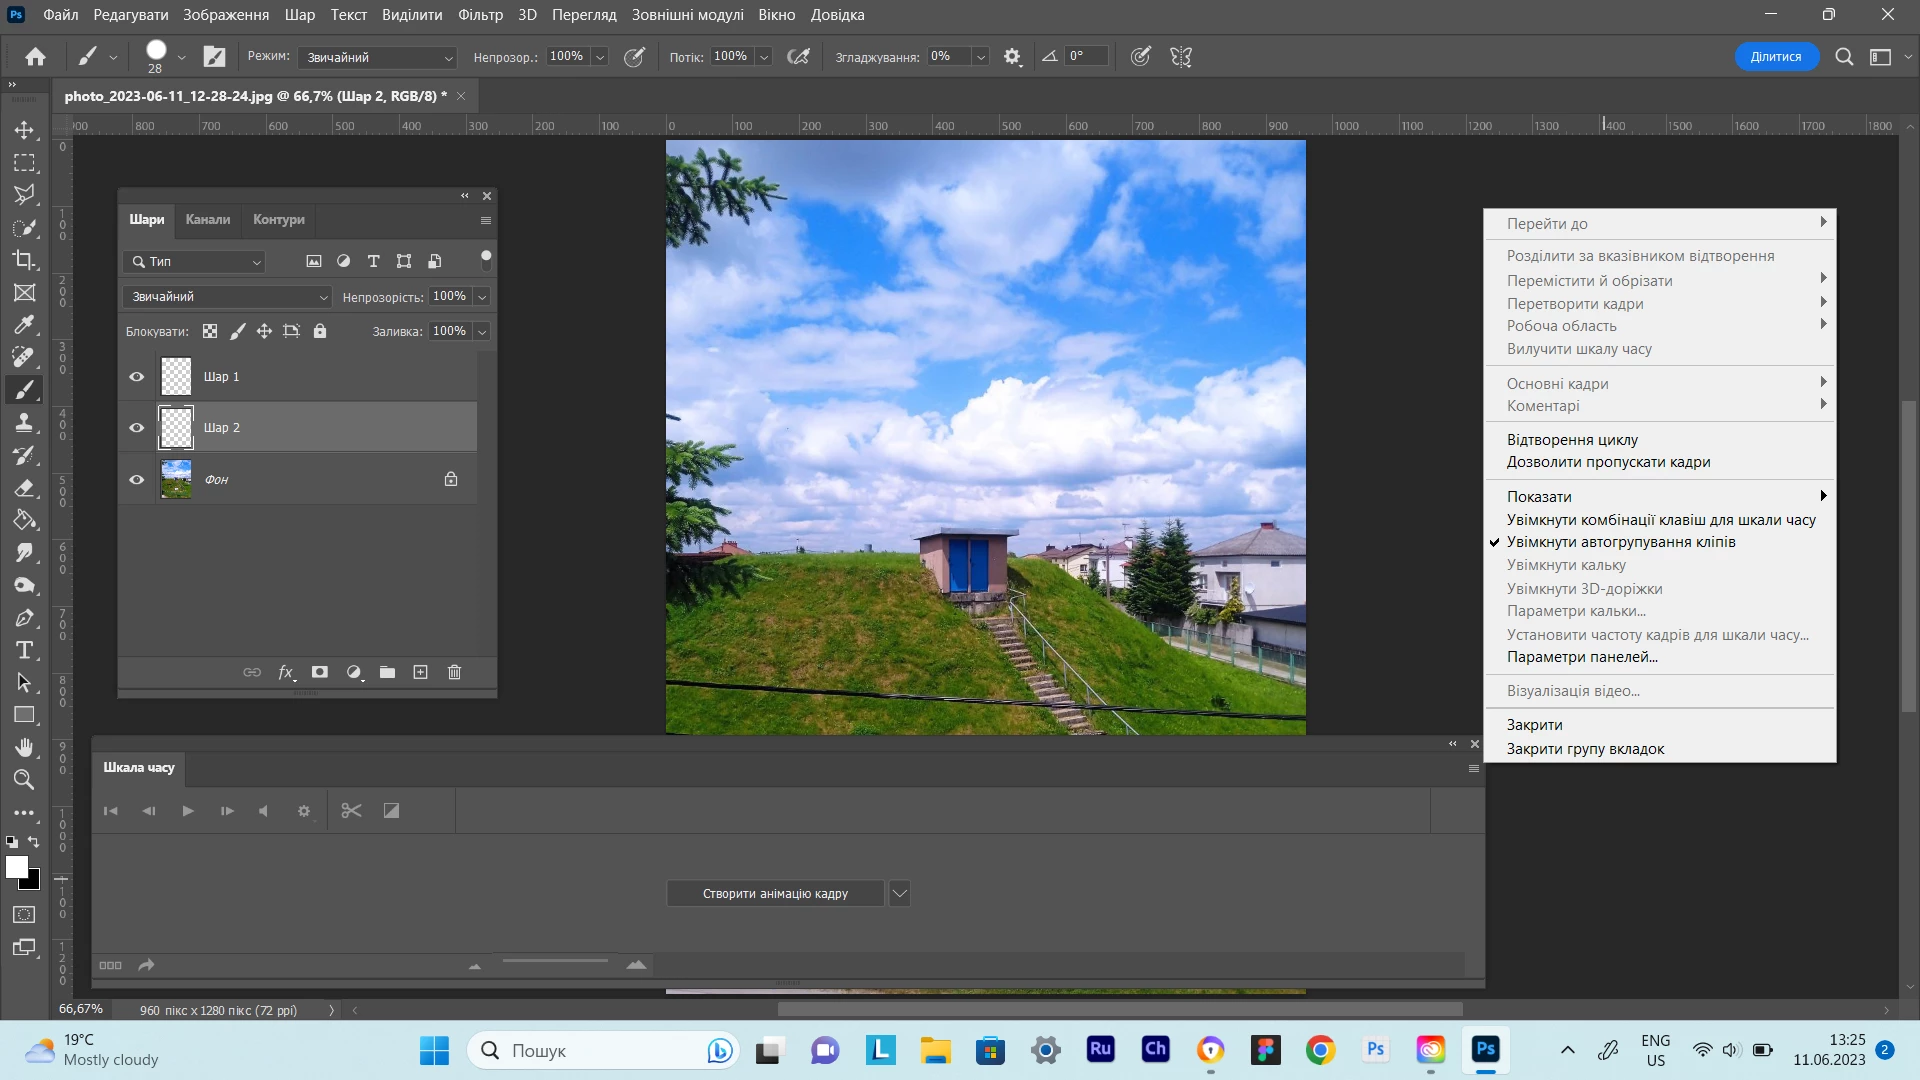Add a layer mask via panel icon
Image resolution: width=1920 pixels, height=1080 pixels.
coord(320,672)
